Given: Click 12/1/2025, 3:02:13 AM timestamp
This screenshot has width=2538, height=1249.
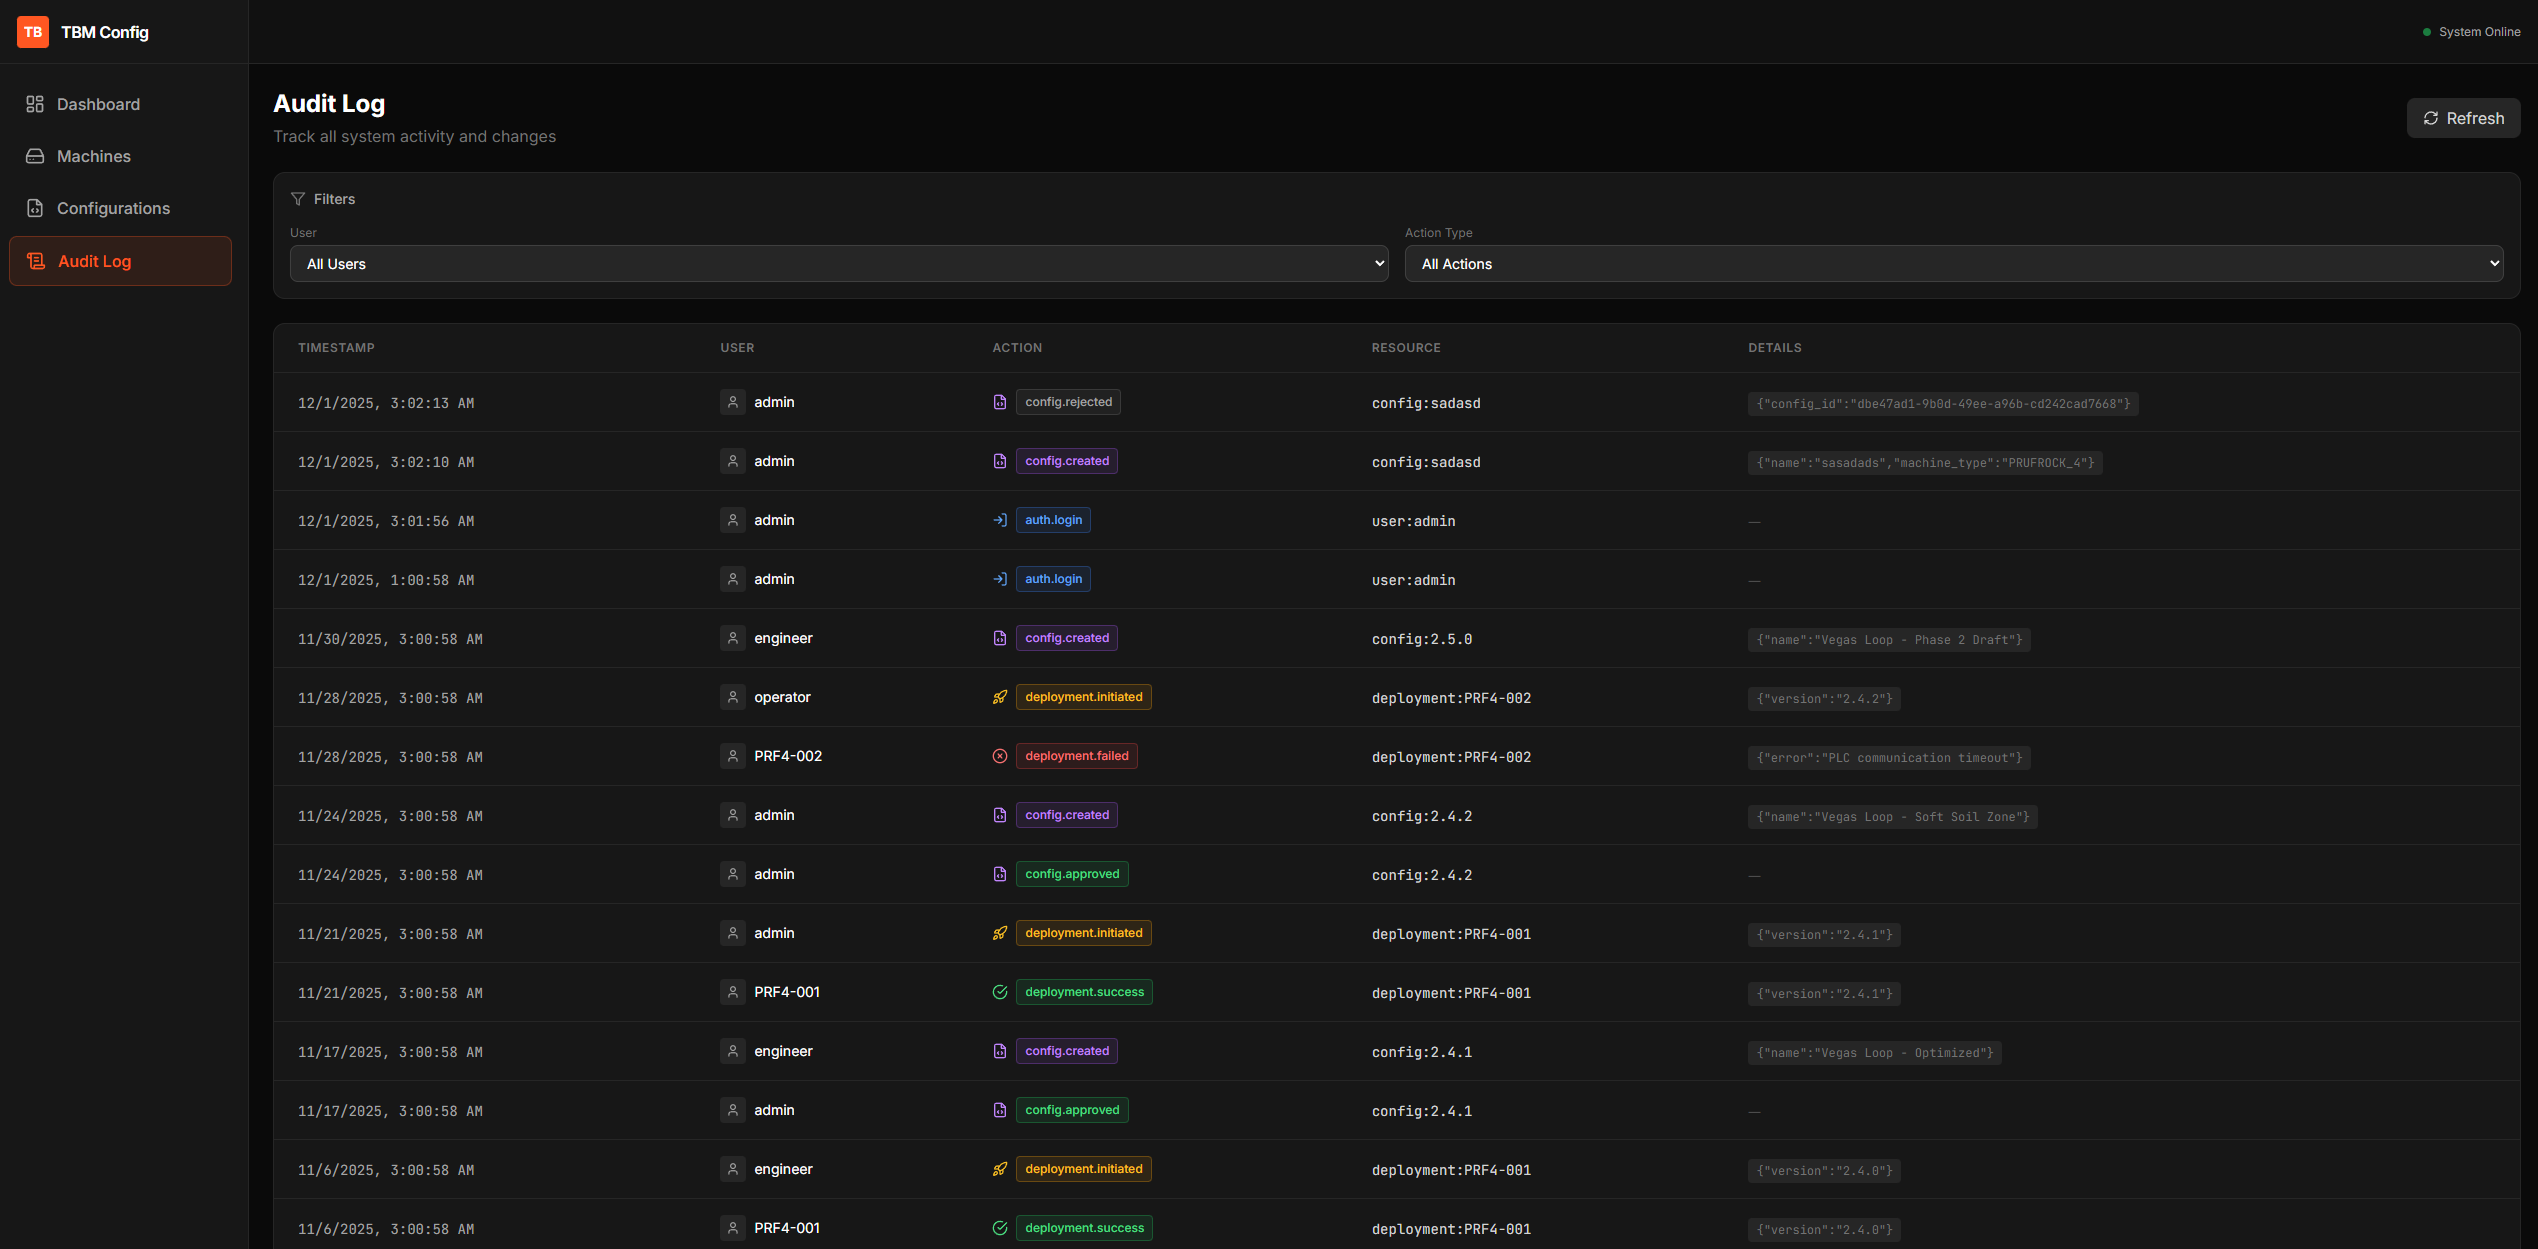Looking at the screenshot, I should tap(386, 403).
